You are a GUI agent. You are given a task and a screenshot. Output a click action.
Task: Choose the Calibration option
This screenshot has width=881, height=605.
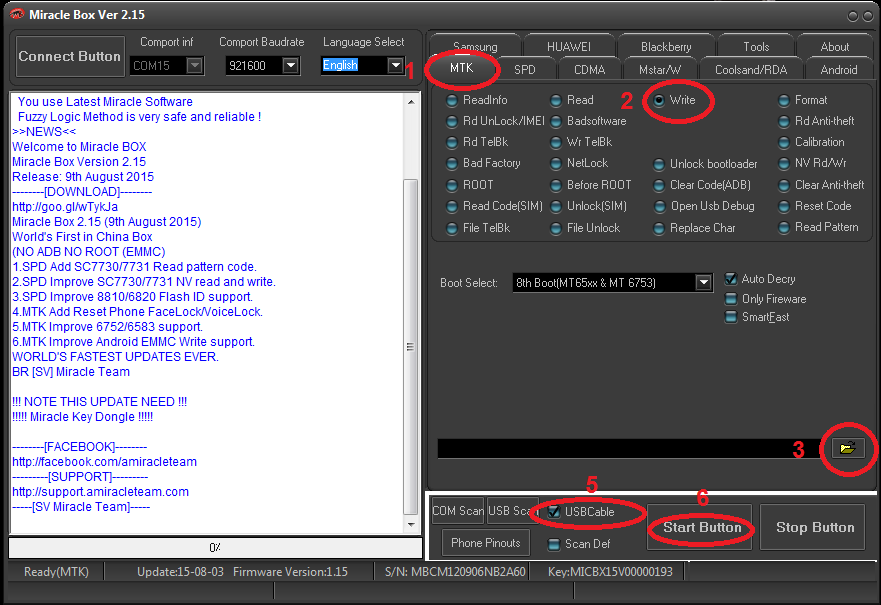[811, 142]
